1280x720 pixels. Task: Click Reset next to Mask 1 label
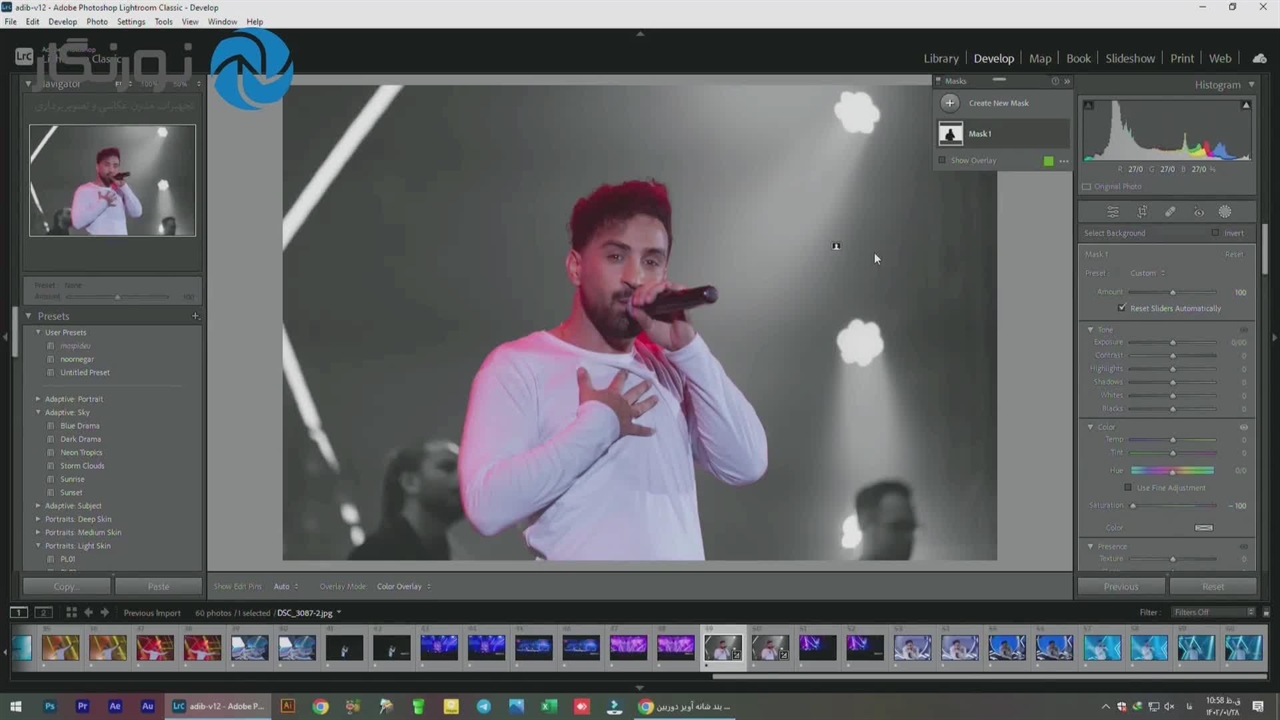coord(1234,254)
